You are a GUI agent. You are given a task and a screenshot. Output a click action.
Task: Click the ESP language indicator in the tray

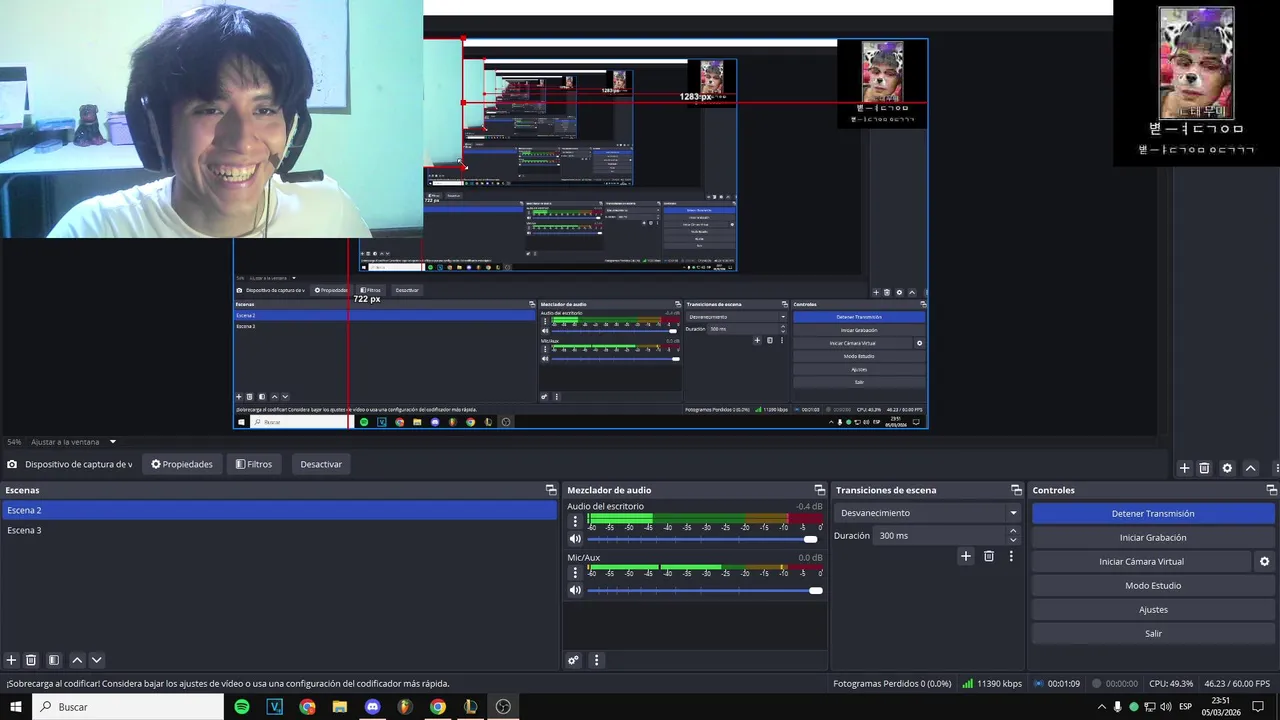(x=1185, y=707)
